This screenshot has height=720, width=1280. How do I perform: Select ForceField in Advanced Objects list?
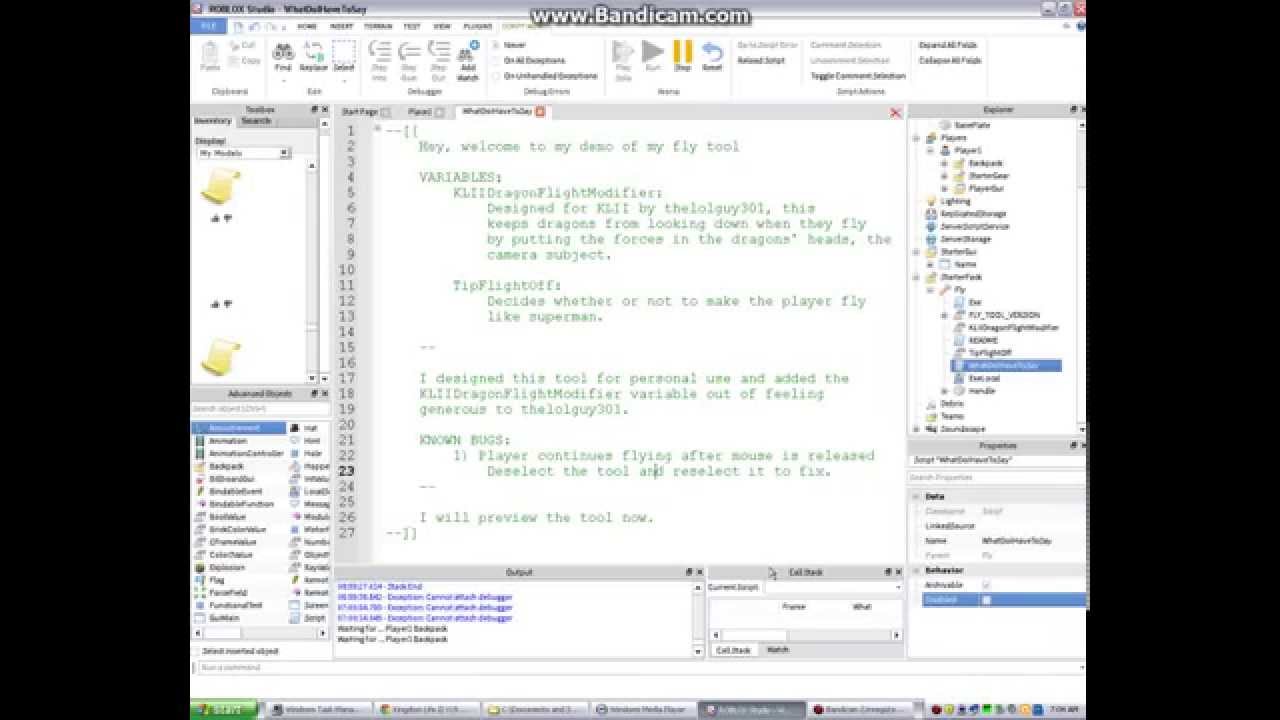tap(230, 592)
